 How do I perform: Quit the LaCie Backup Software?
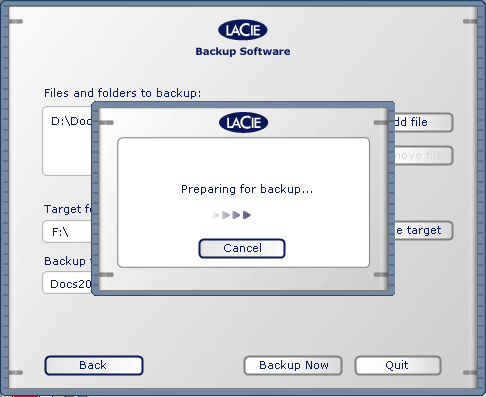coord(398,365)
